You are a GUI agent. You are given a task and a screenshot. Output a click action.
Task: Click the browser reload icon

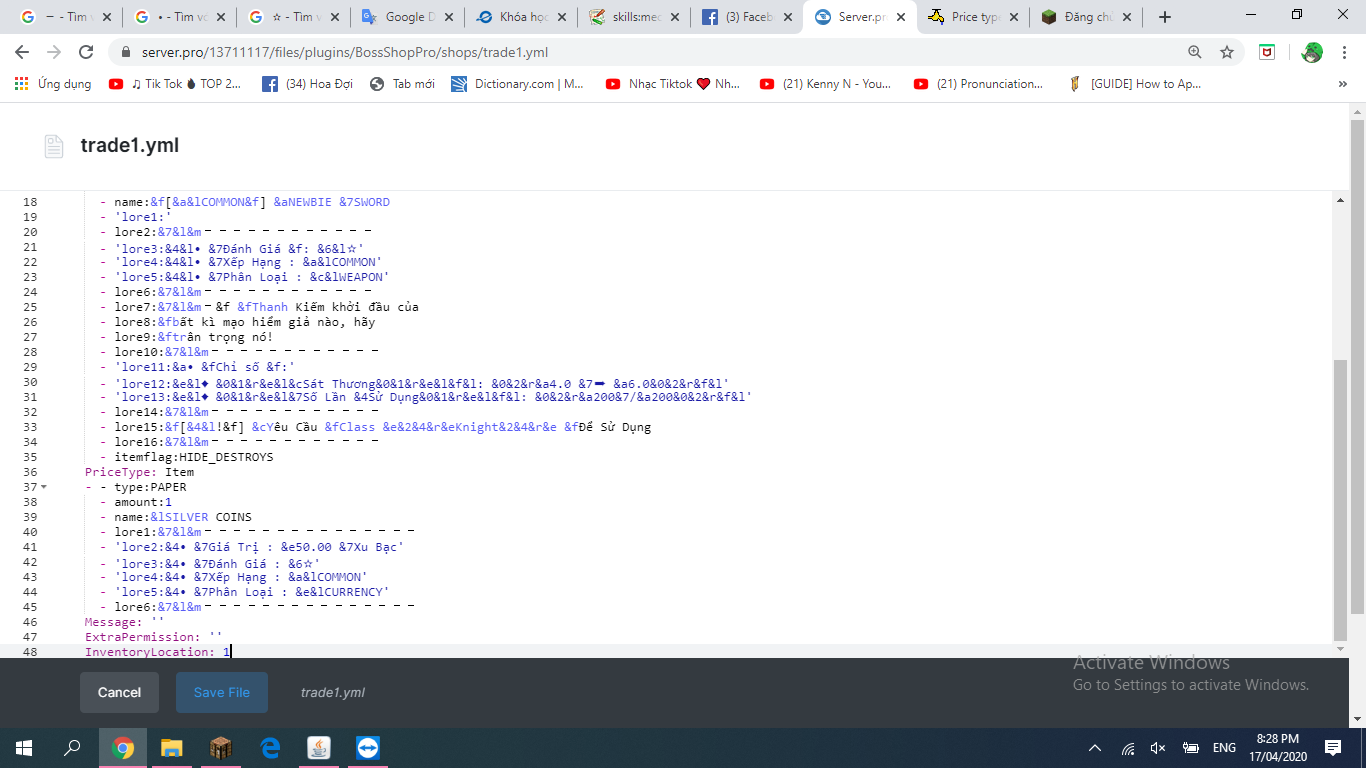pyautogui.click(x=86, y=52)
